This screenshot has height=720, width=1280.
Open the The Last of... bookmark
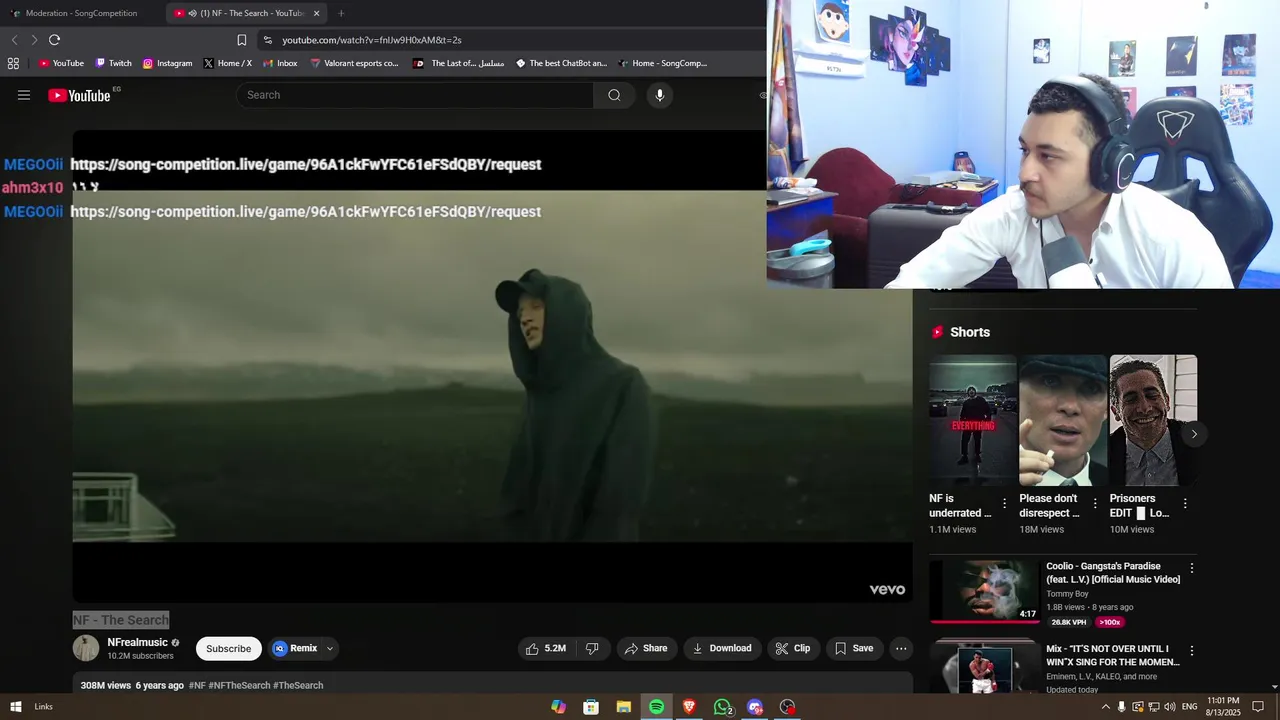458,63
